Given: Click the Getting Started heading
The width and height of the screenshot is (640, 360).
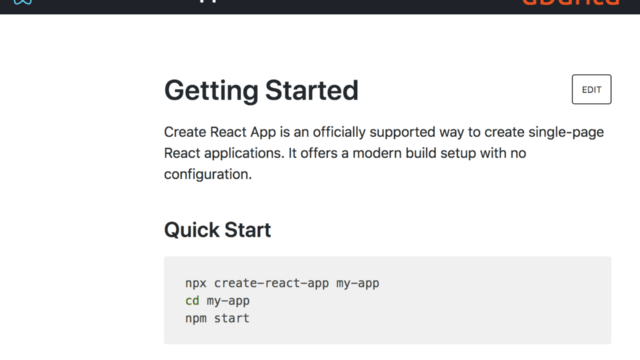Looking at the screenshot, I should pyautogui.click(x=261, y=91).
